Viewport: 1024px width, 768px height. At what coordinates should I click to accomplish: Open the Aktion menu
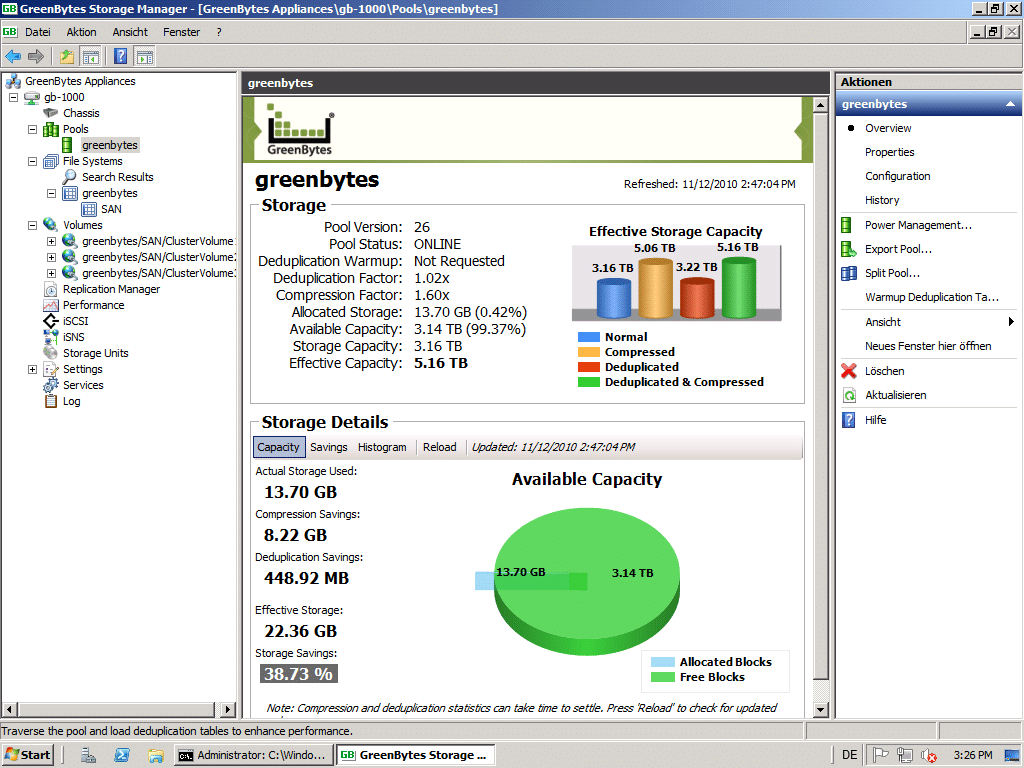click(x=81, y=32)
